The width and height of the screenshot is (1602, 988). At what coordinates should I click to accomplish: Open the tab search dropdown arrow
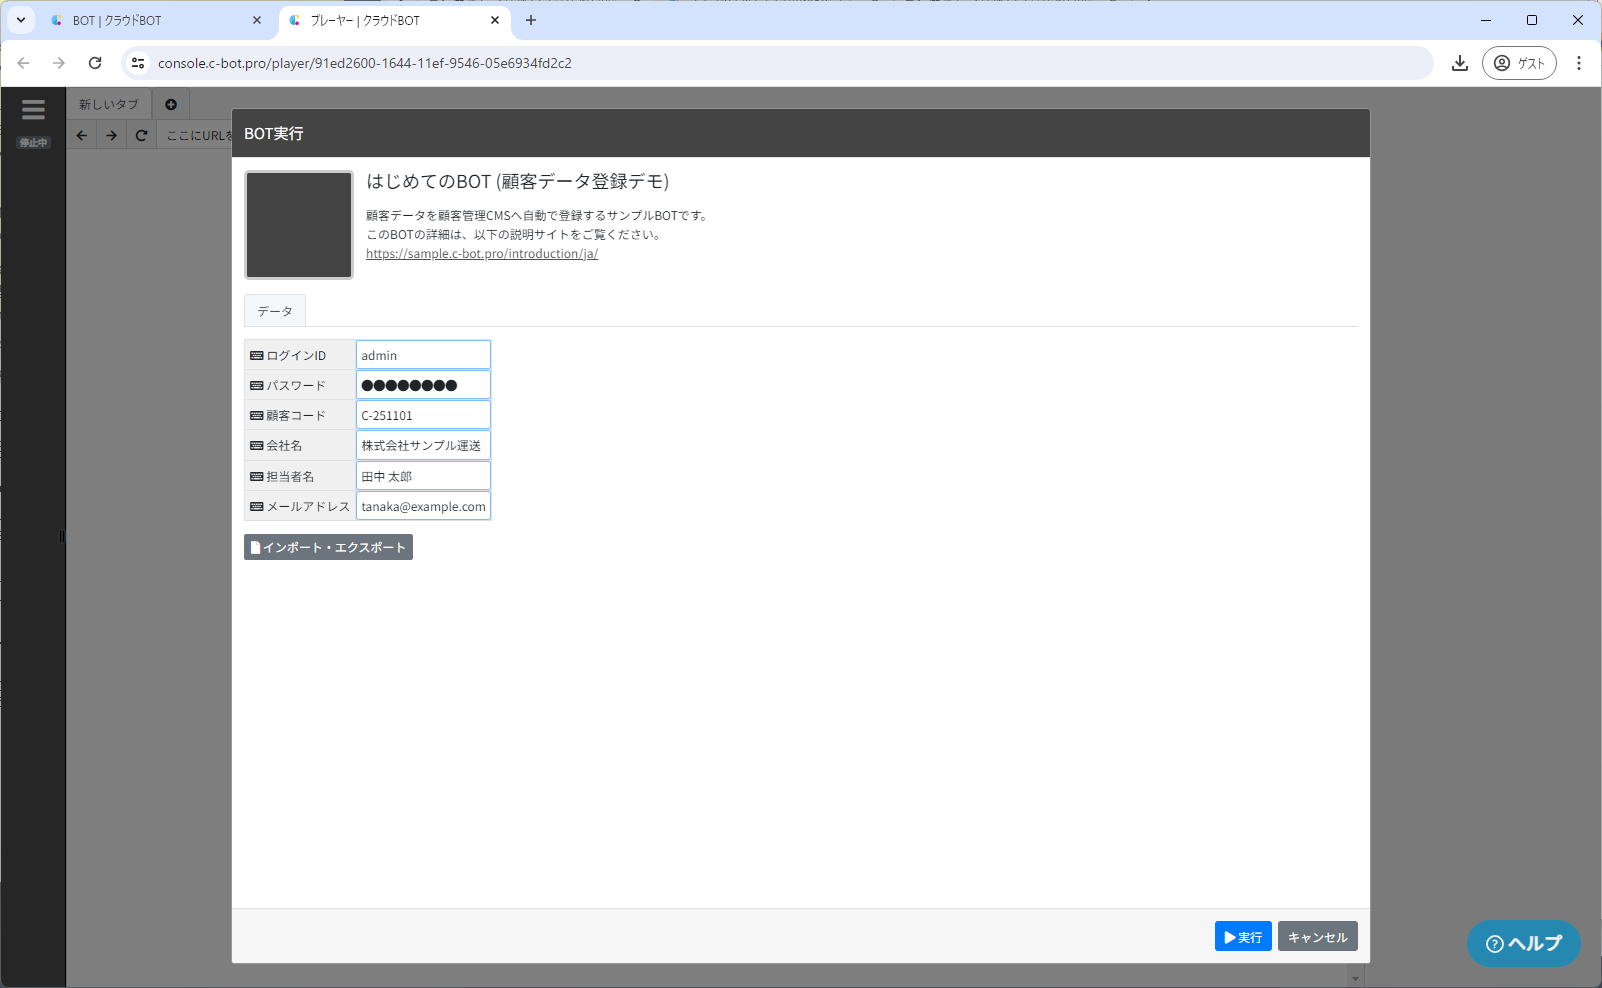pyautogui.click(x=21, y=20)
